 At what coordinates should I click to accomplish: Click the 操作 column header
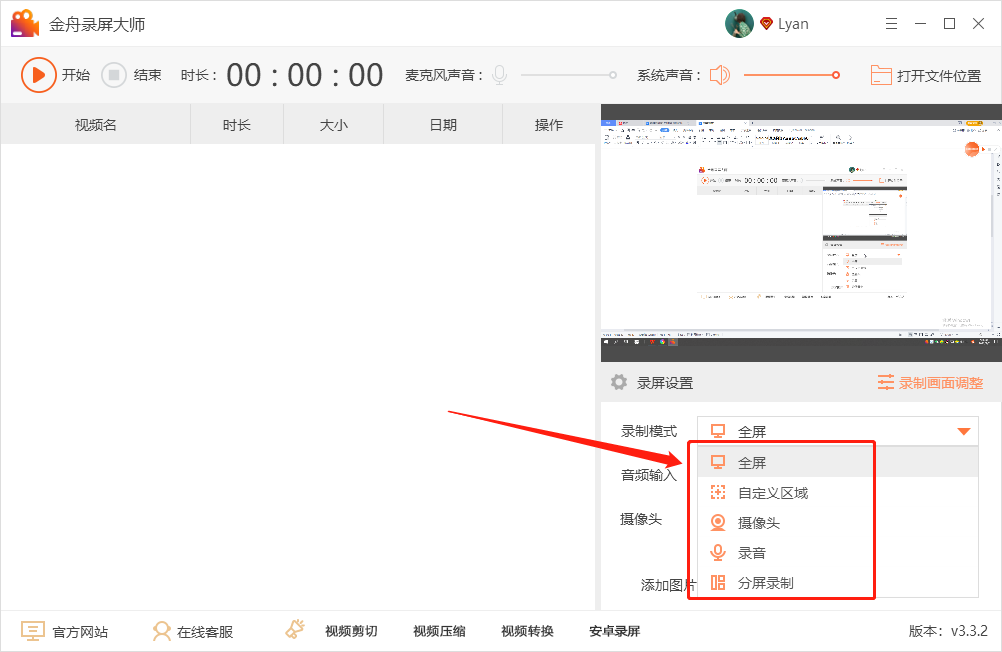click(x=549, y=125)
